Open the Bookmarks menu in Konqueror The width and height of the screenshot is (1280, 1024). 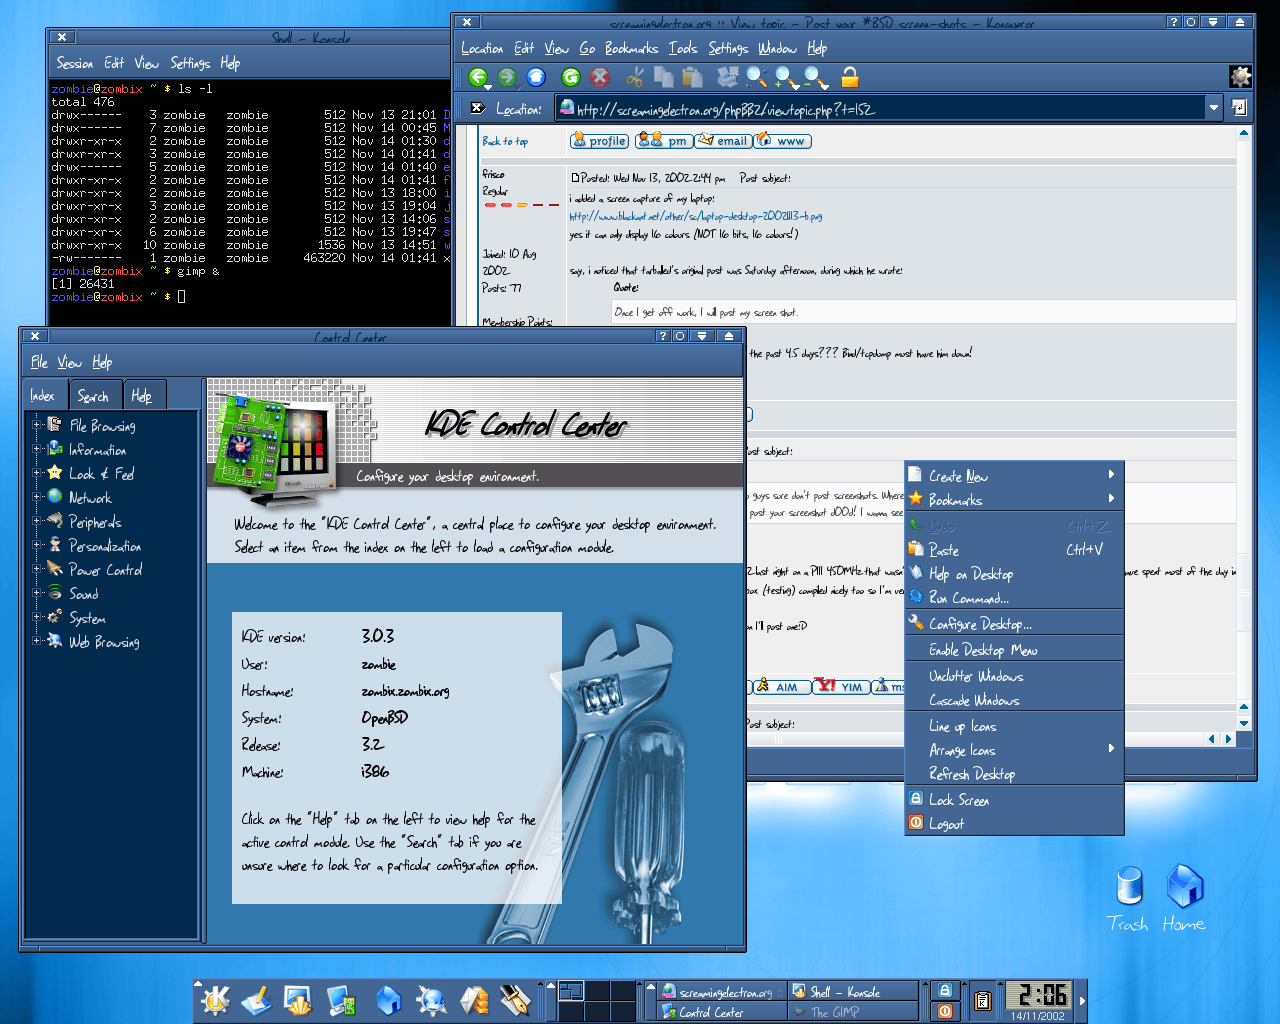pyautogui.click(x=631, y=48)
